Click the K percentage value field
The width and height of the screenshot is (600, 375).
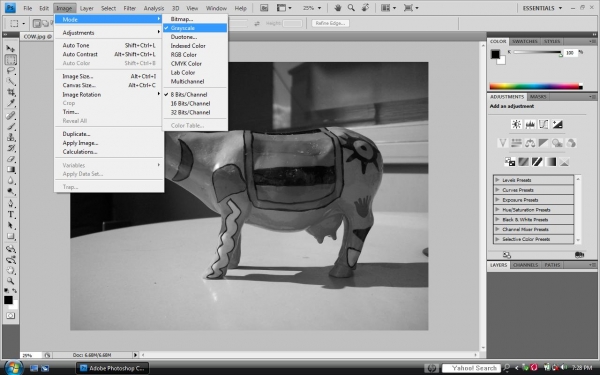tap(570, 53)
